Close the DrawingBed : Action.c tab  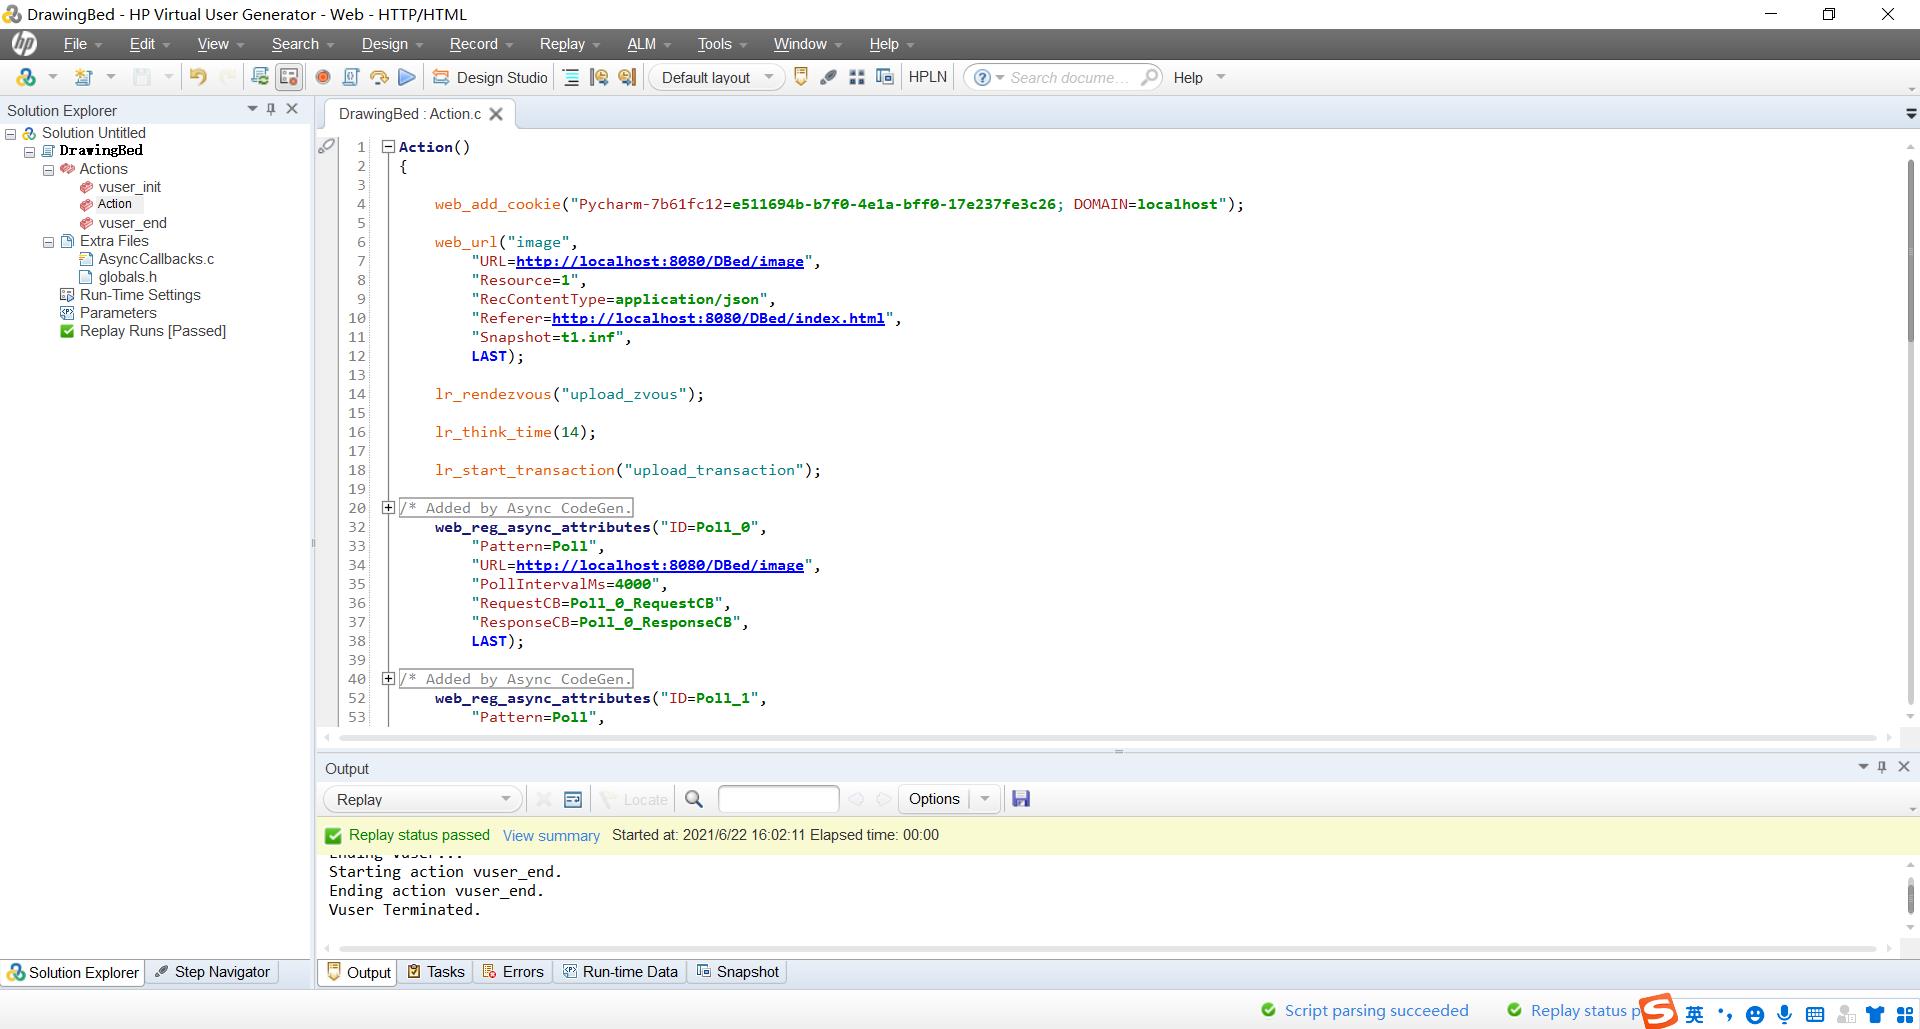(496, 114)
